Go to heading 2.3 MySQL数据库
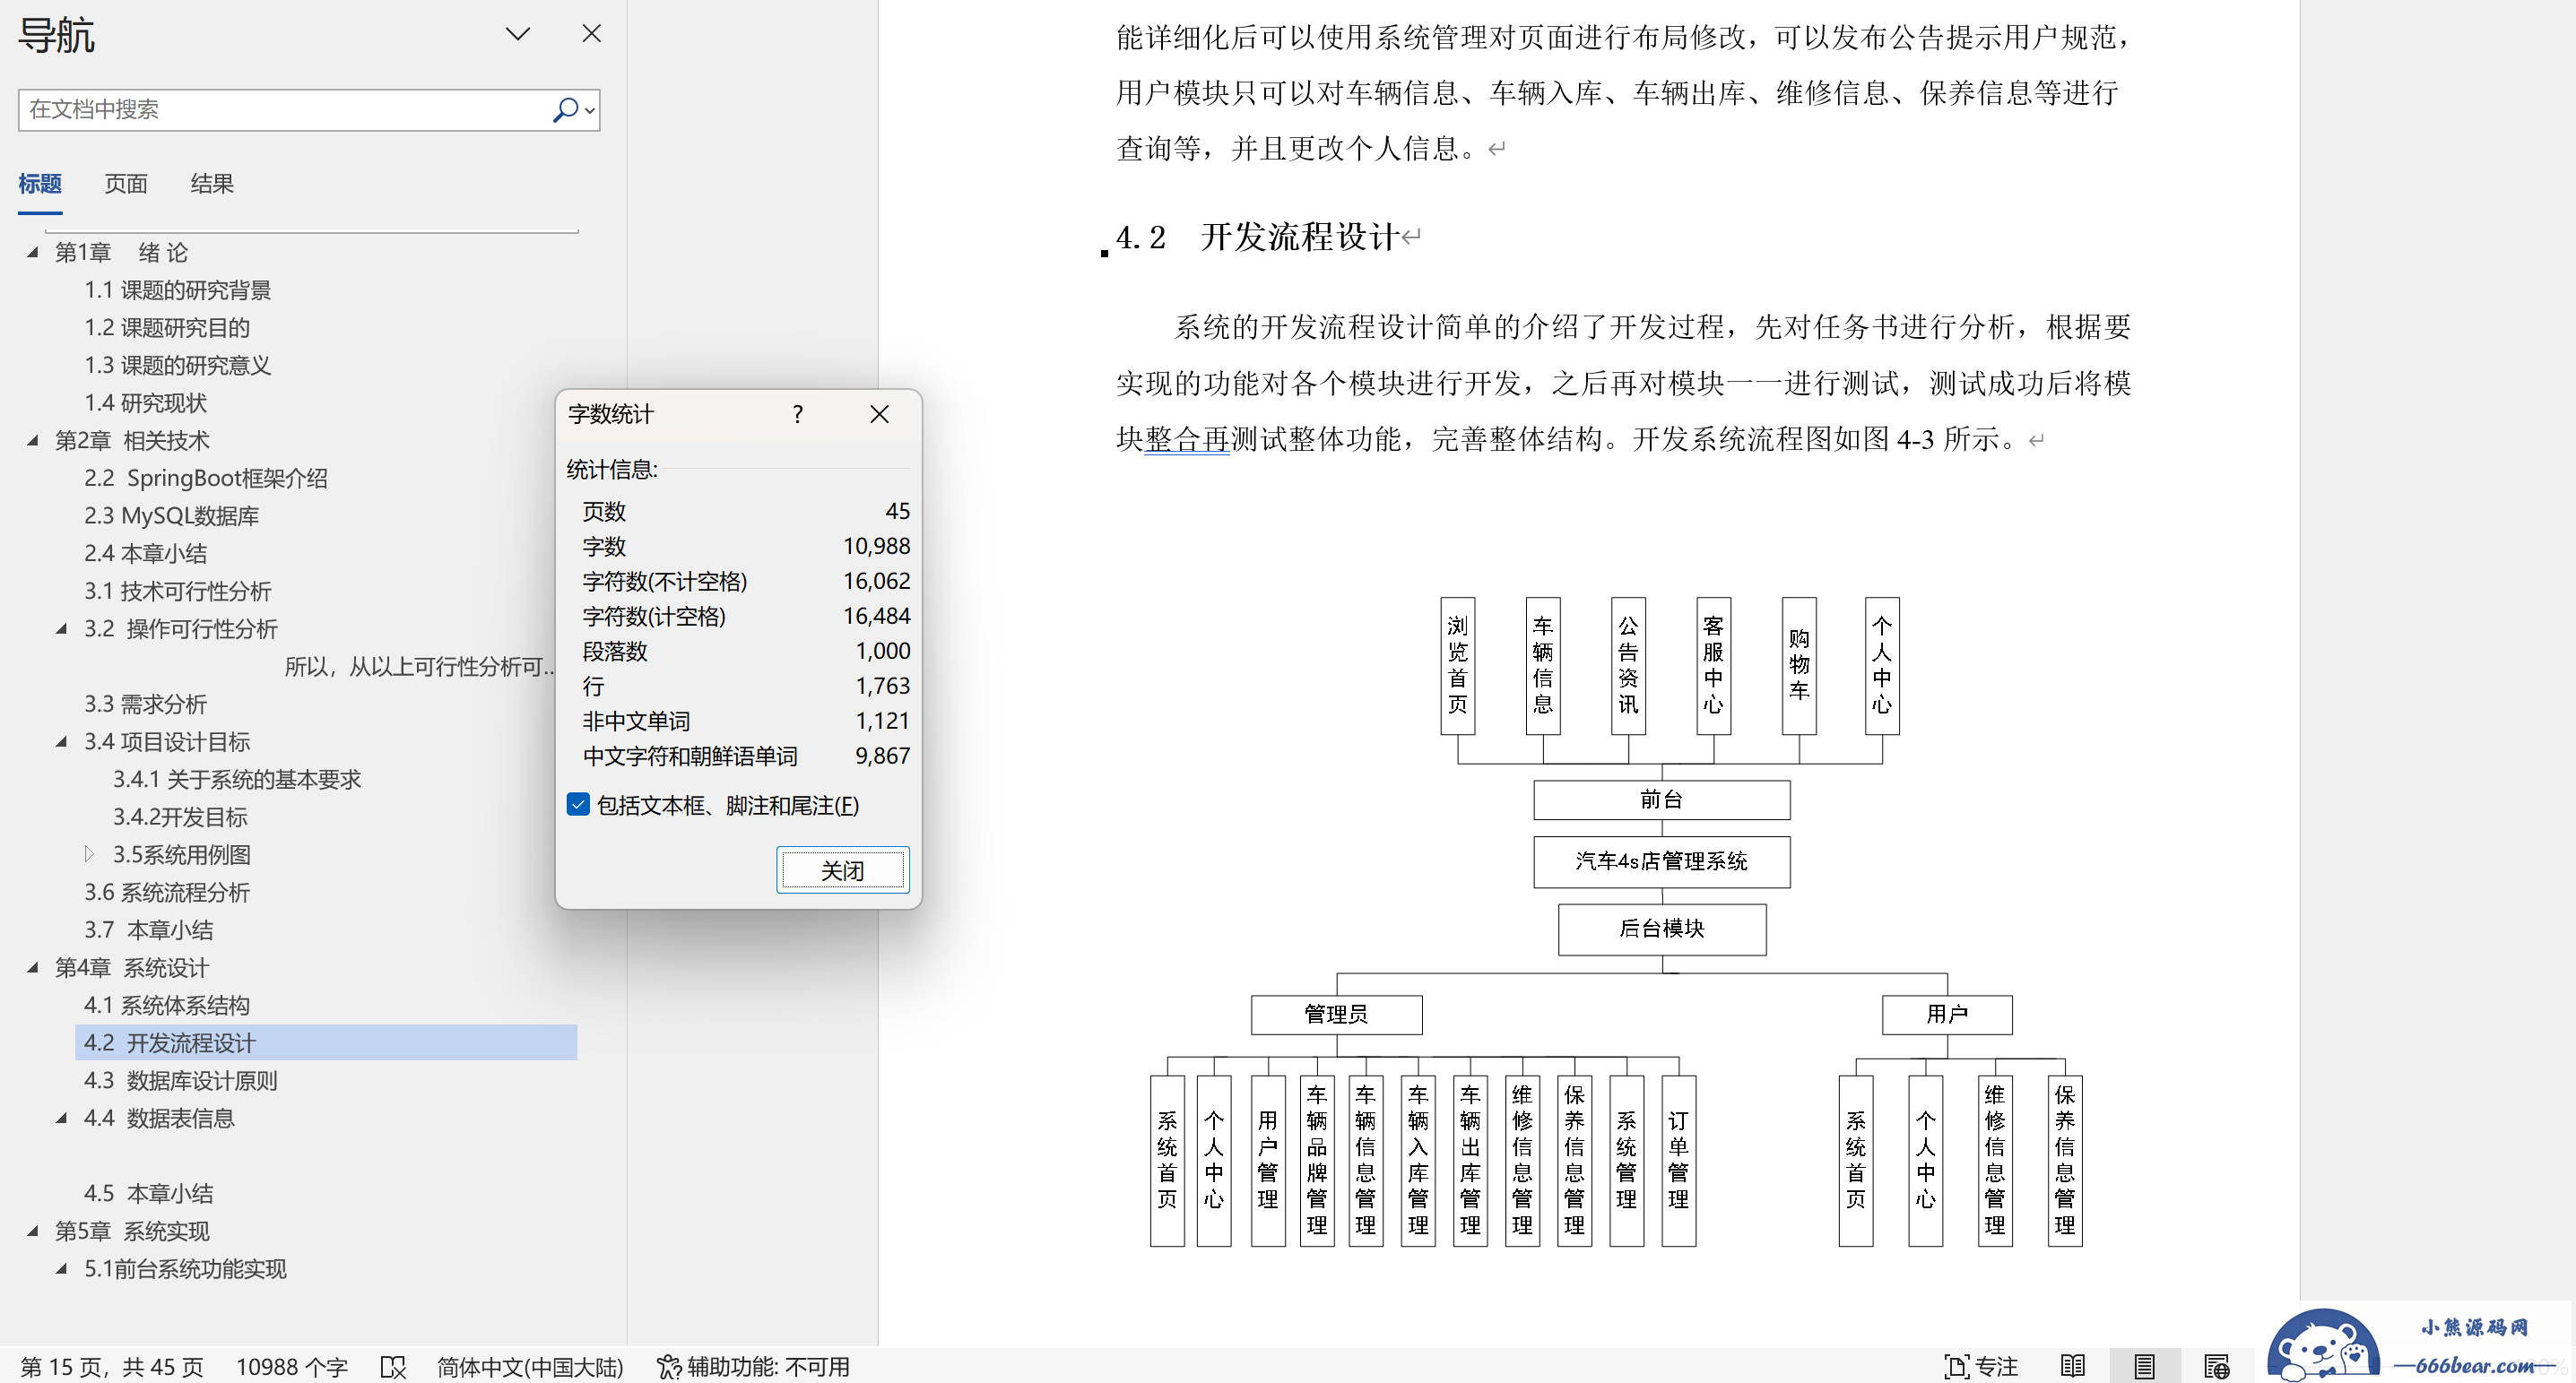2576x1383 pixels. 171,516
